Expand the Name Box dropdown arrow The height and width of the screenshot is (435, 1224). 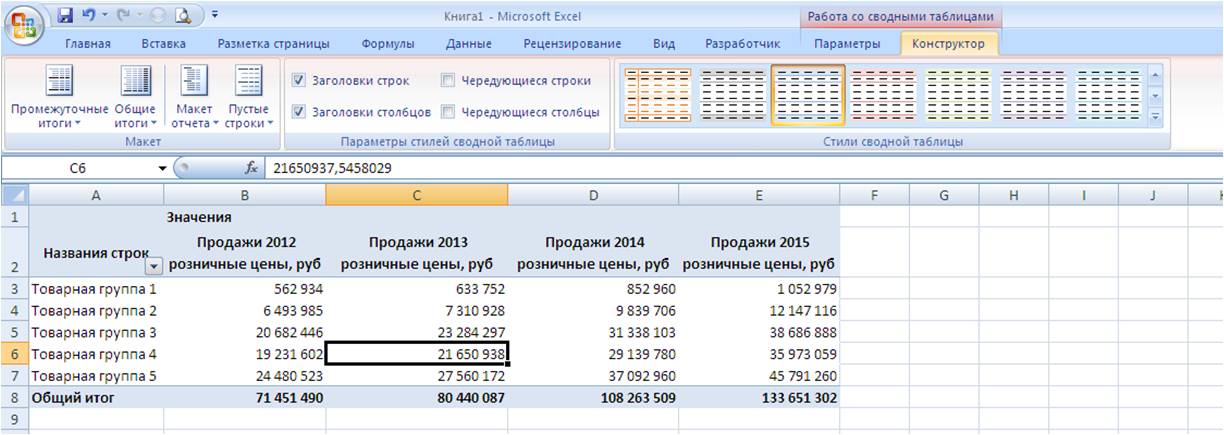163,169
